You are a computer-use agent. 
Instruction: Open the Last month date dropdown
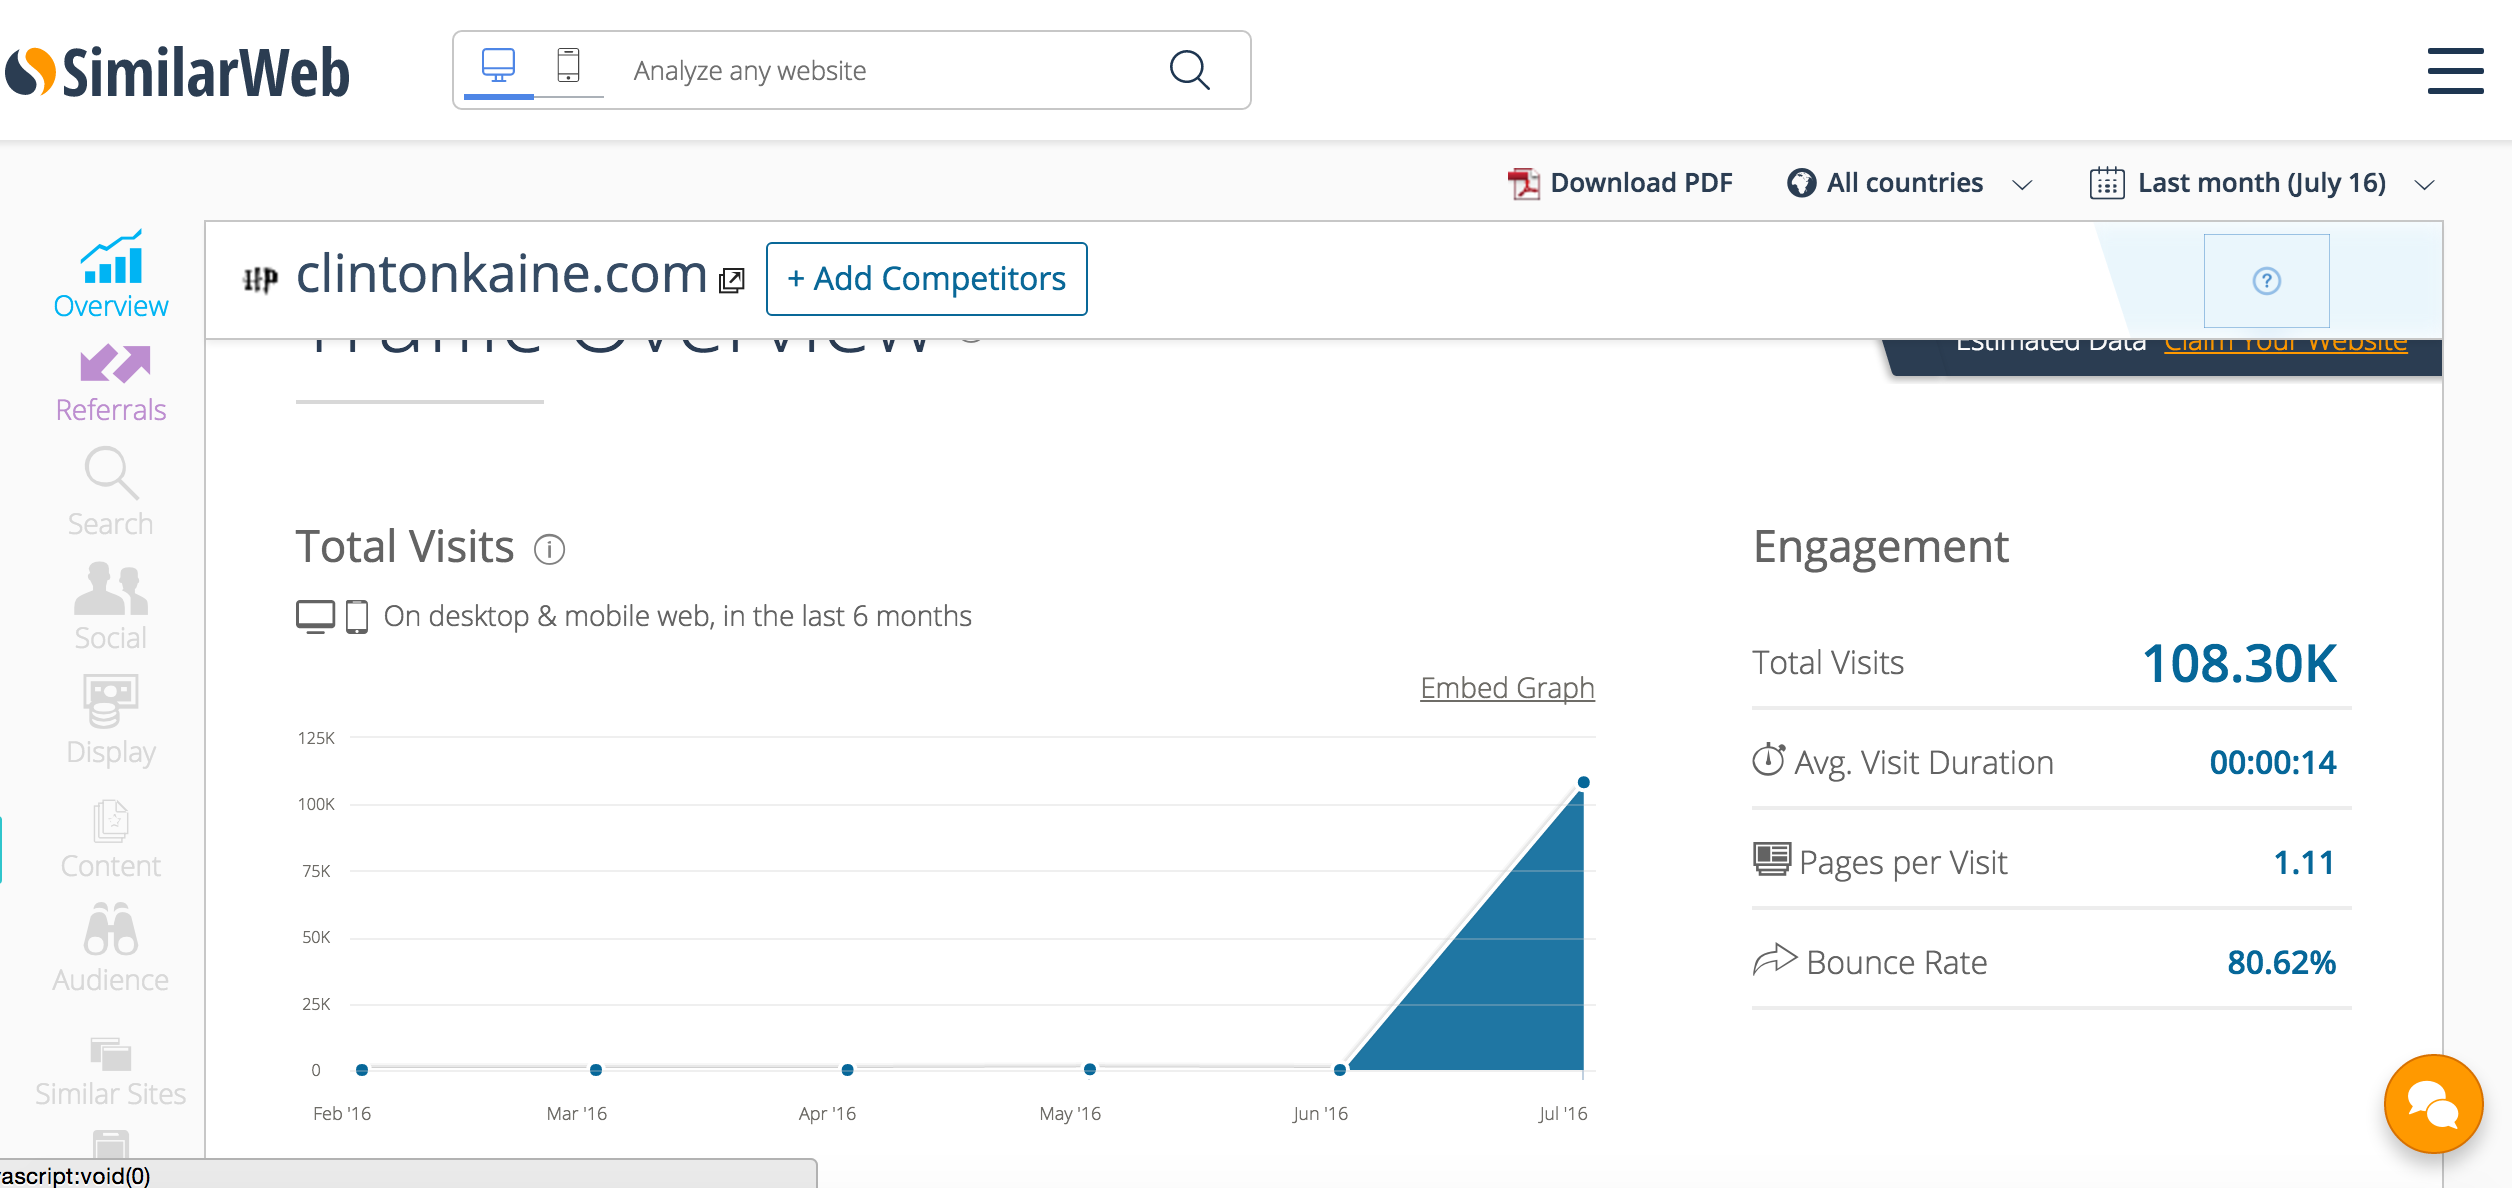pyautogui.click(x=2262, y=183)
